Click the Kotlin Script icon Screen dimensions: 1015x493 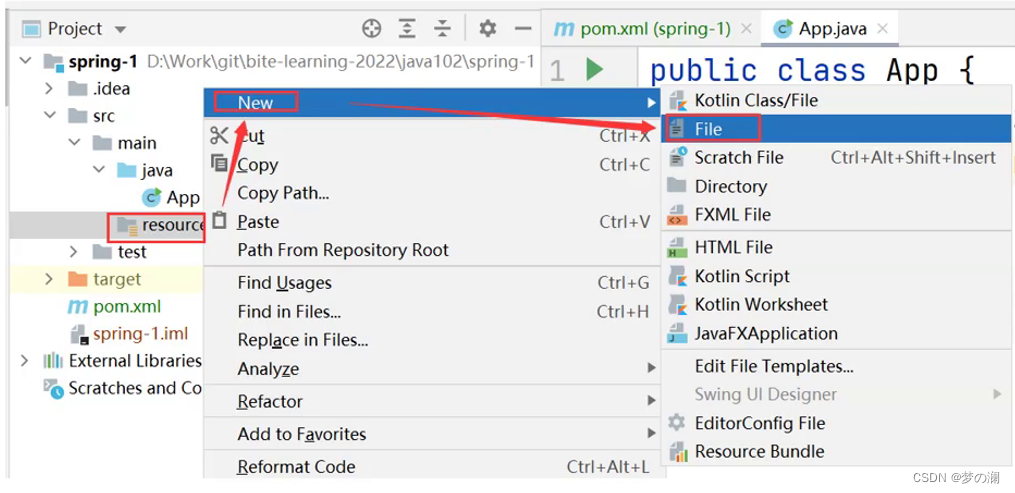click(x=678, y=276)
